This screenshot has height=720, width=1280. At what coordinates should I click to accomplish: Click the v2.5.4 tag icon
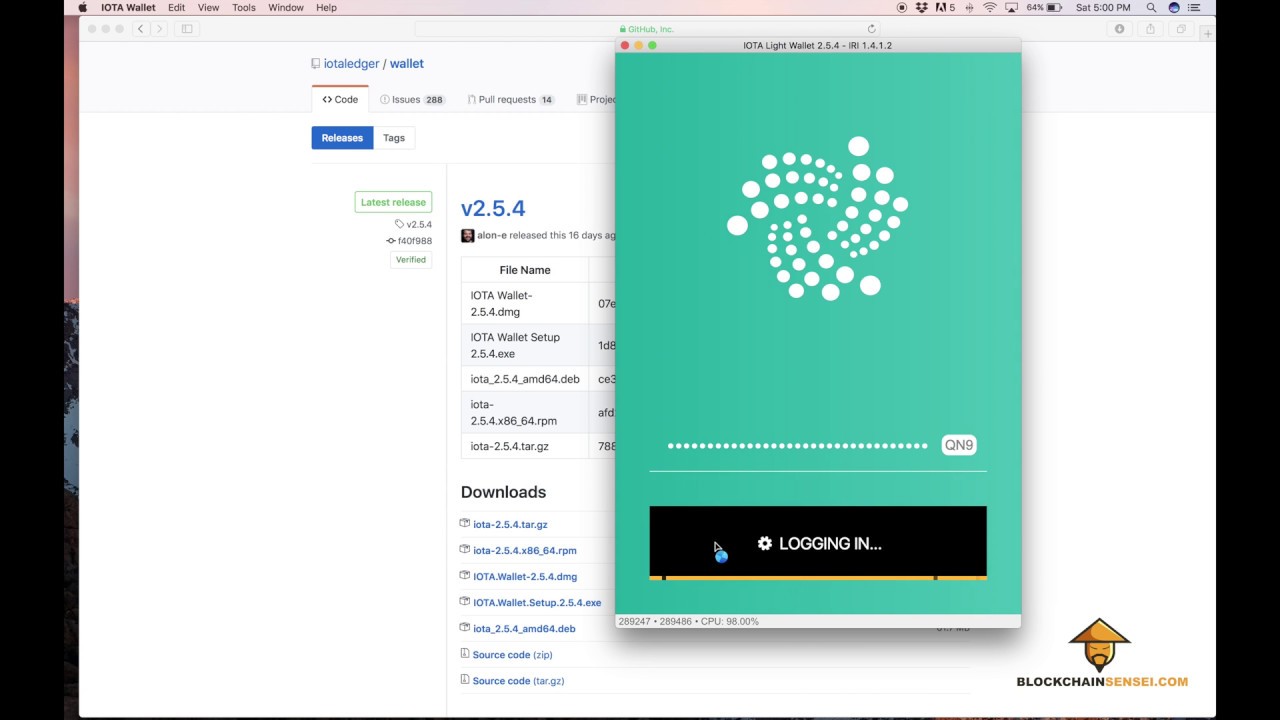pos(399,224)
